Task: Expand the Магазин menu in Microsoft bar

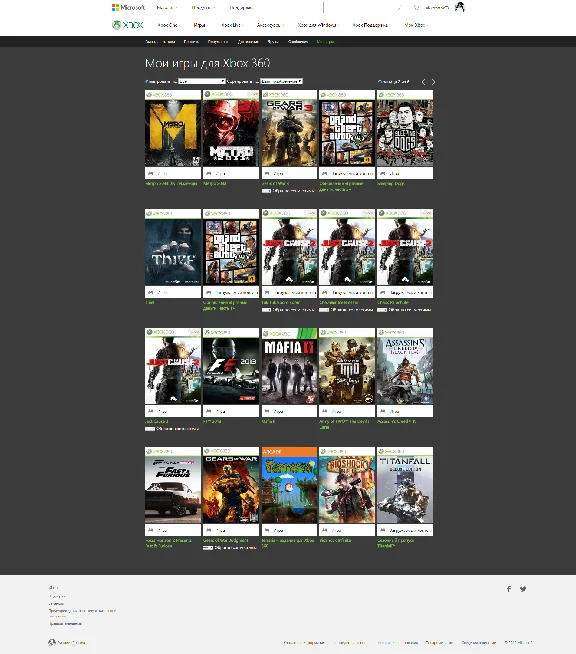Action: tap(167, 8)
